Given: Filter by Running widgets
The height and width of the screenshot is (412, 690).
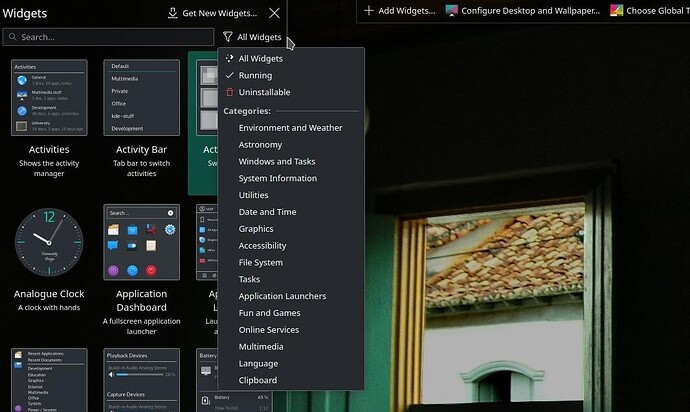Looking at the screenshot, I should click(290, 75).
